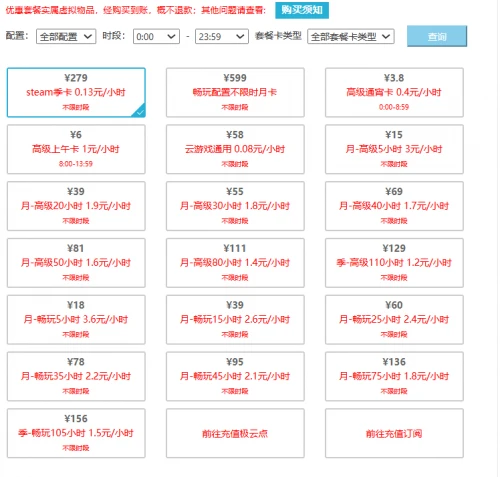The width and height of the screenshot is (500, 477).
Task: Pick the ¥55 月-高级30小时 package
Action: point(235,206)
